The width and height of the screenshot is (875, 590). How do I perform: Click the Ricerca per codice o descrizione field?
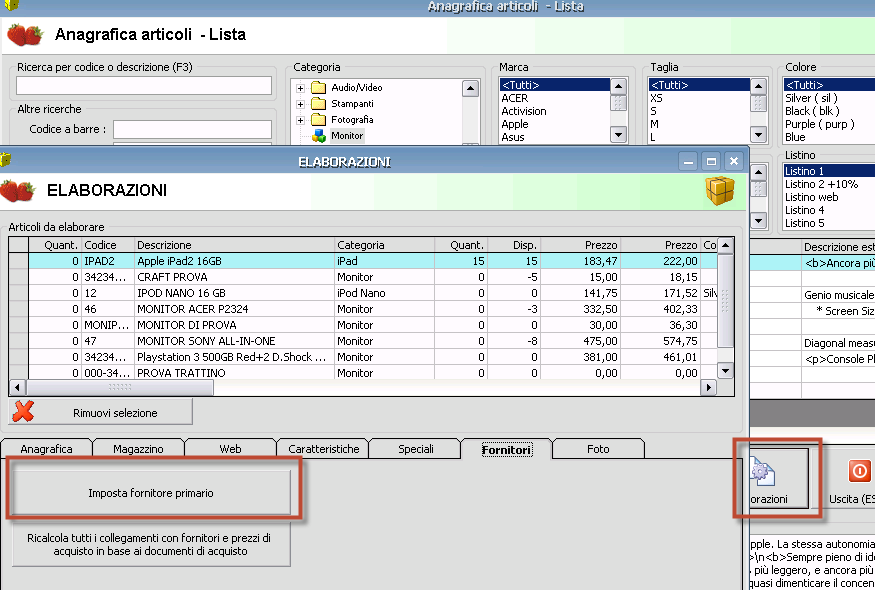pos(144,86)
